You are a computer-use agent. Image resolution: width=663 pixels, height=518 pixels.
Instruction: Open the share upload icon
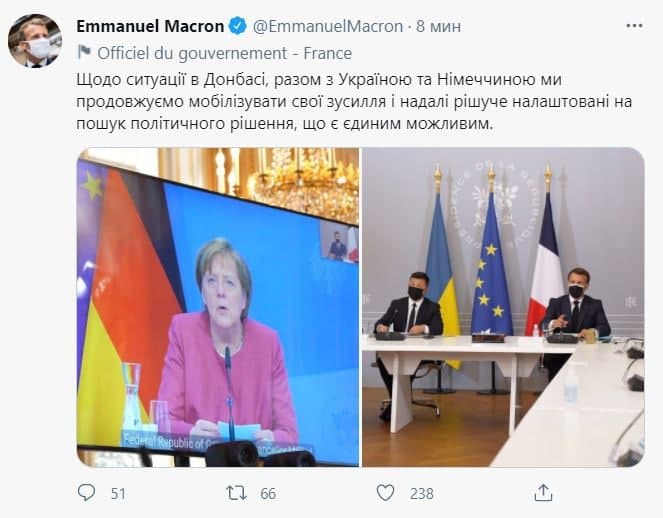[543, 493]
